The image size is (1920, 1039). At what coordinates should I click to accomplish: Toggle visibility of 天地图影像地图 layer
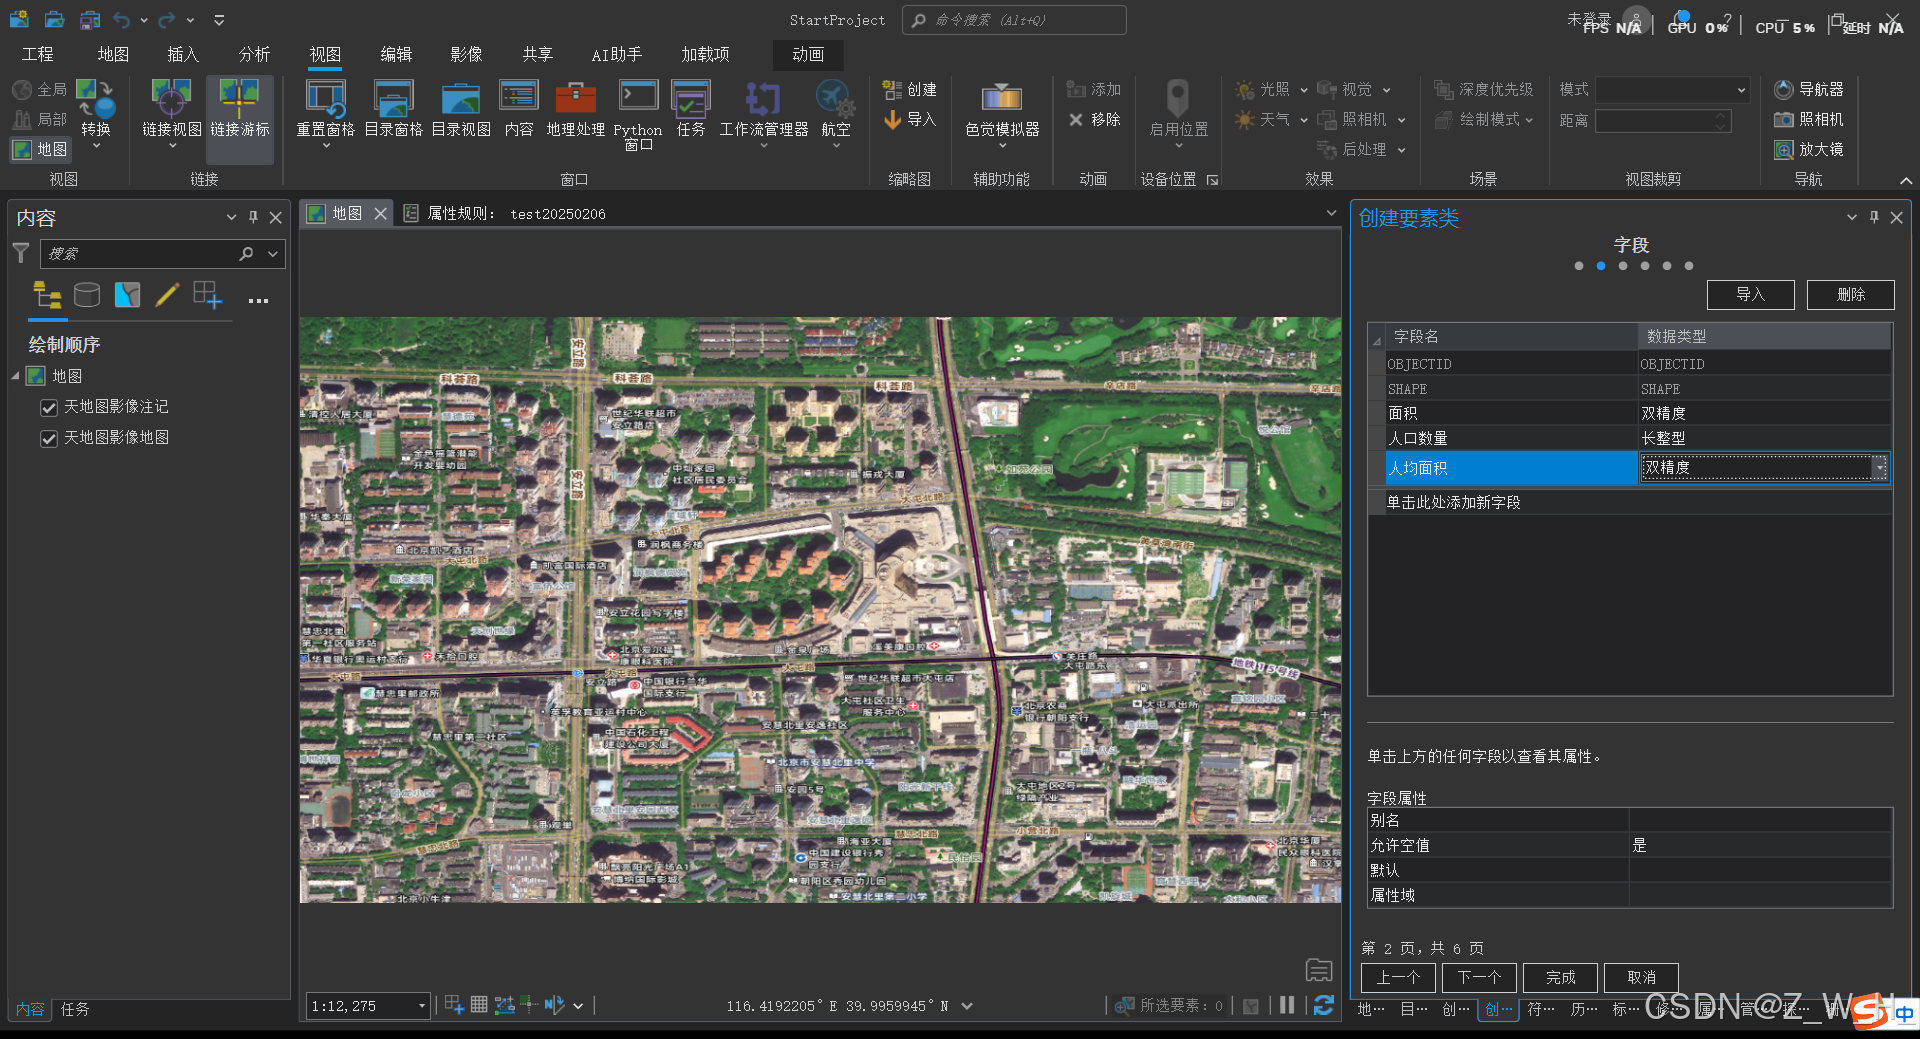[49, 439]
